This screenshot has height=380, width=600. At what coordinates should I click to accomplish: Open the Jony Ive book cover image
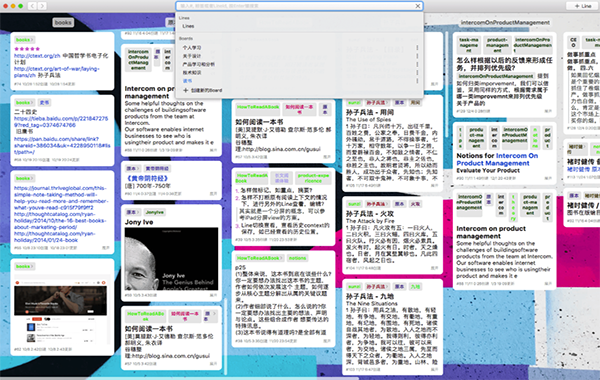171,259
